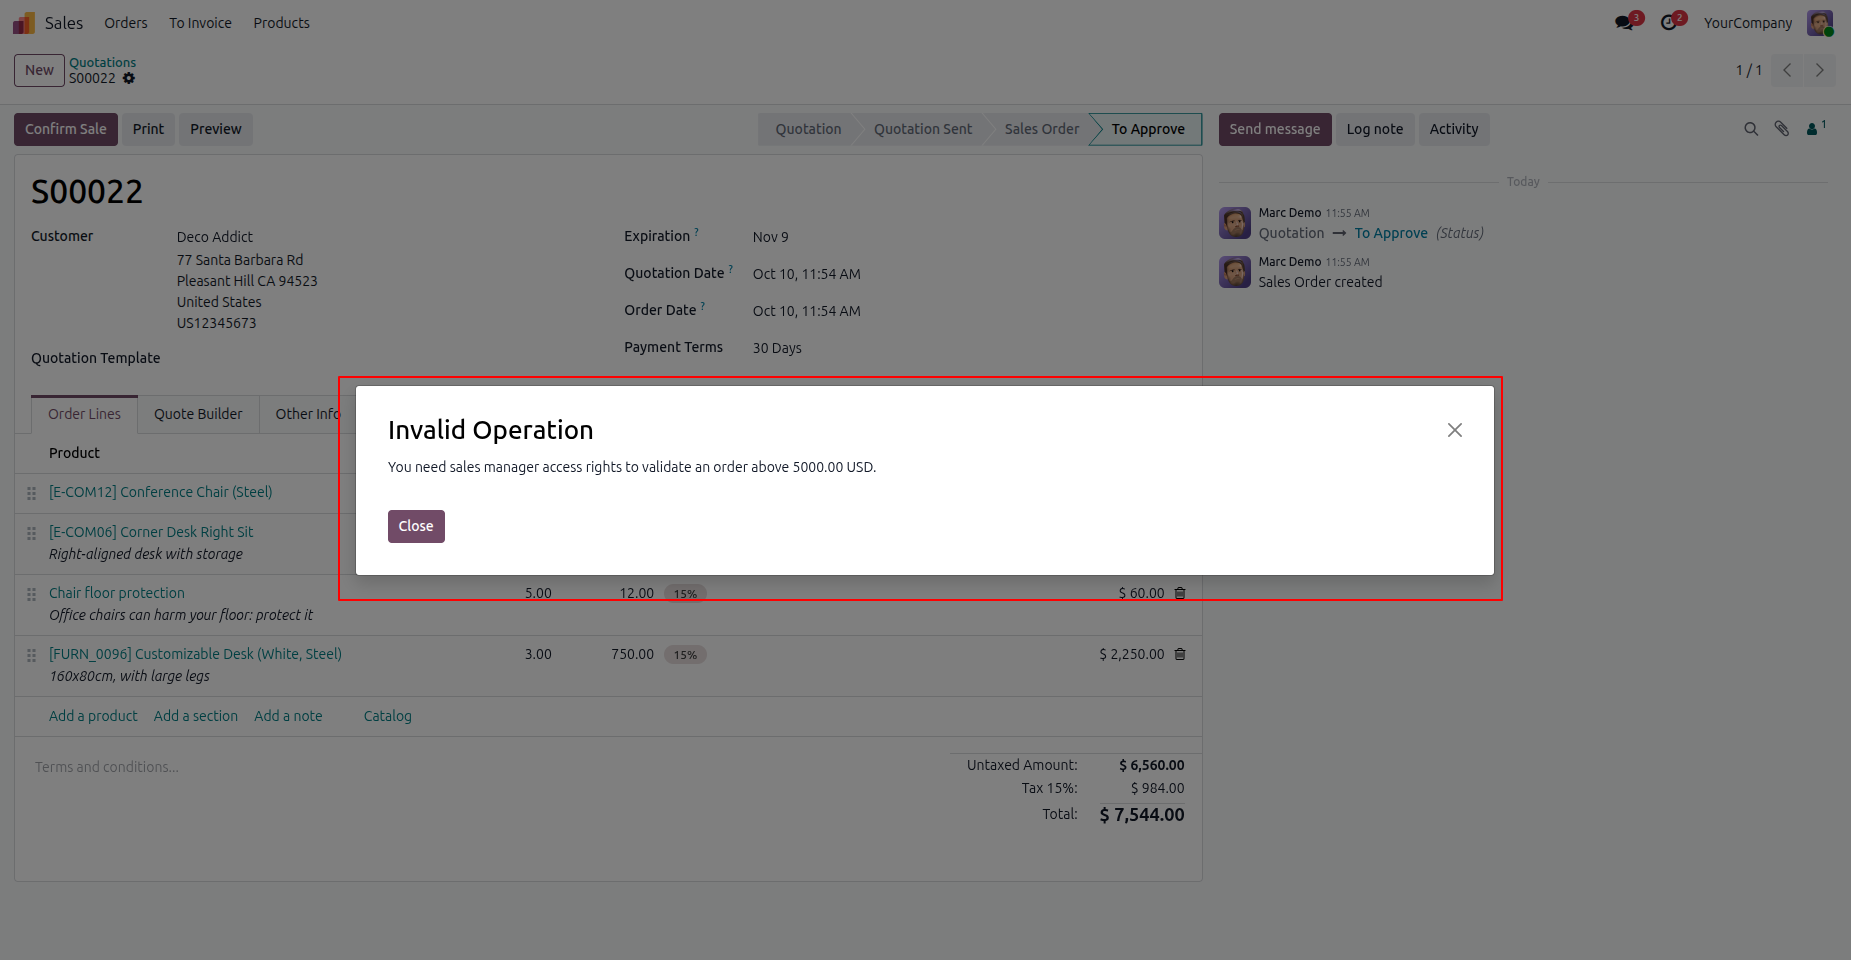Switch to the Other Info tab
Viewport: 1851px width, 960px height.
308,414
